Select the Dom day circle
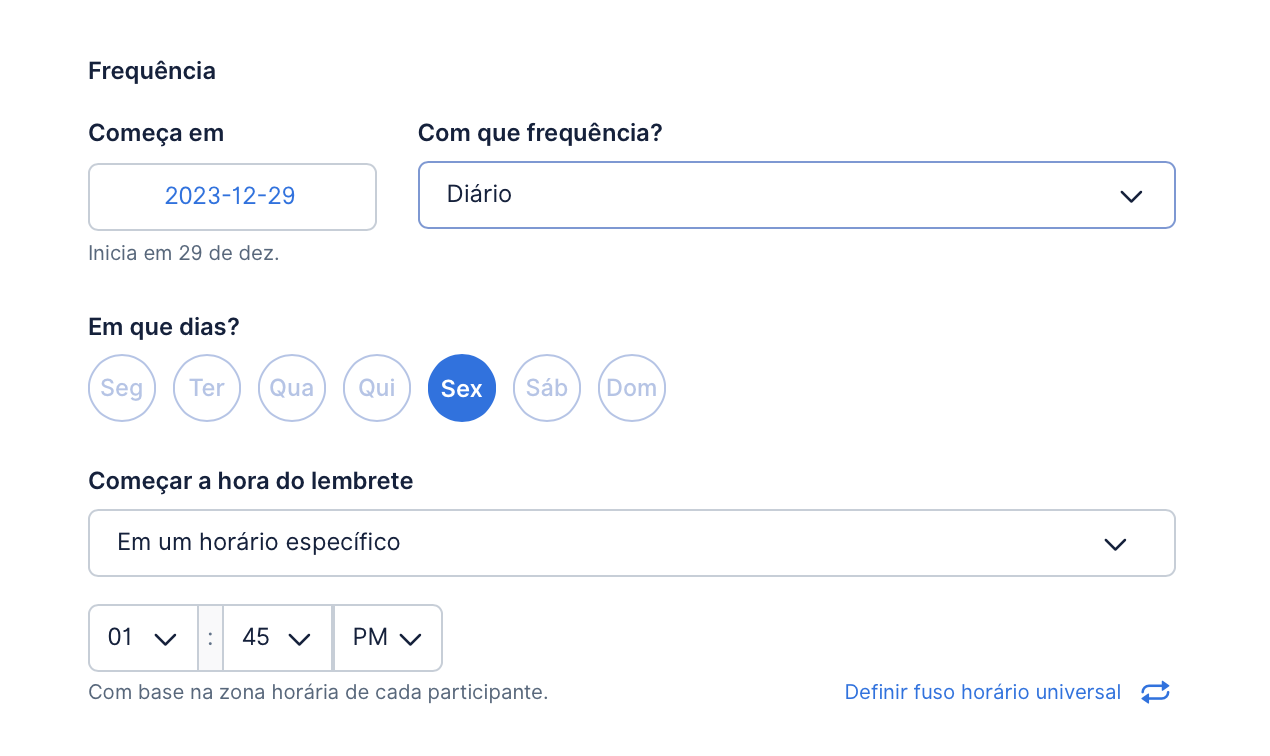The image size is (1270, 756). [x=632, y=388]
